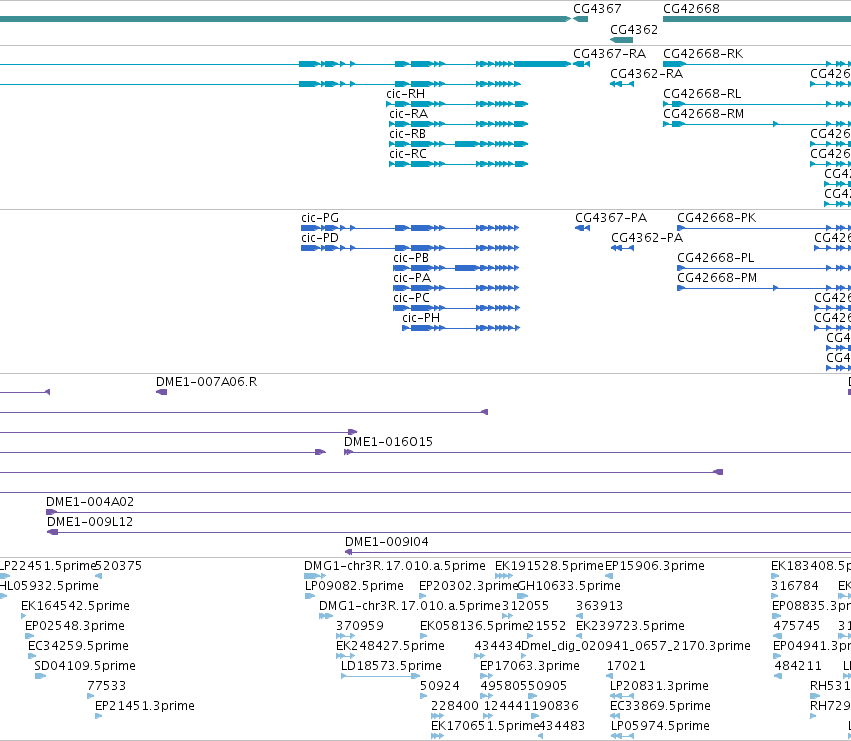Select the 363913 EST feature
This screenshot has height=741, width=851.
tap(579, 616)
